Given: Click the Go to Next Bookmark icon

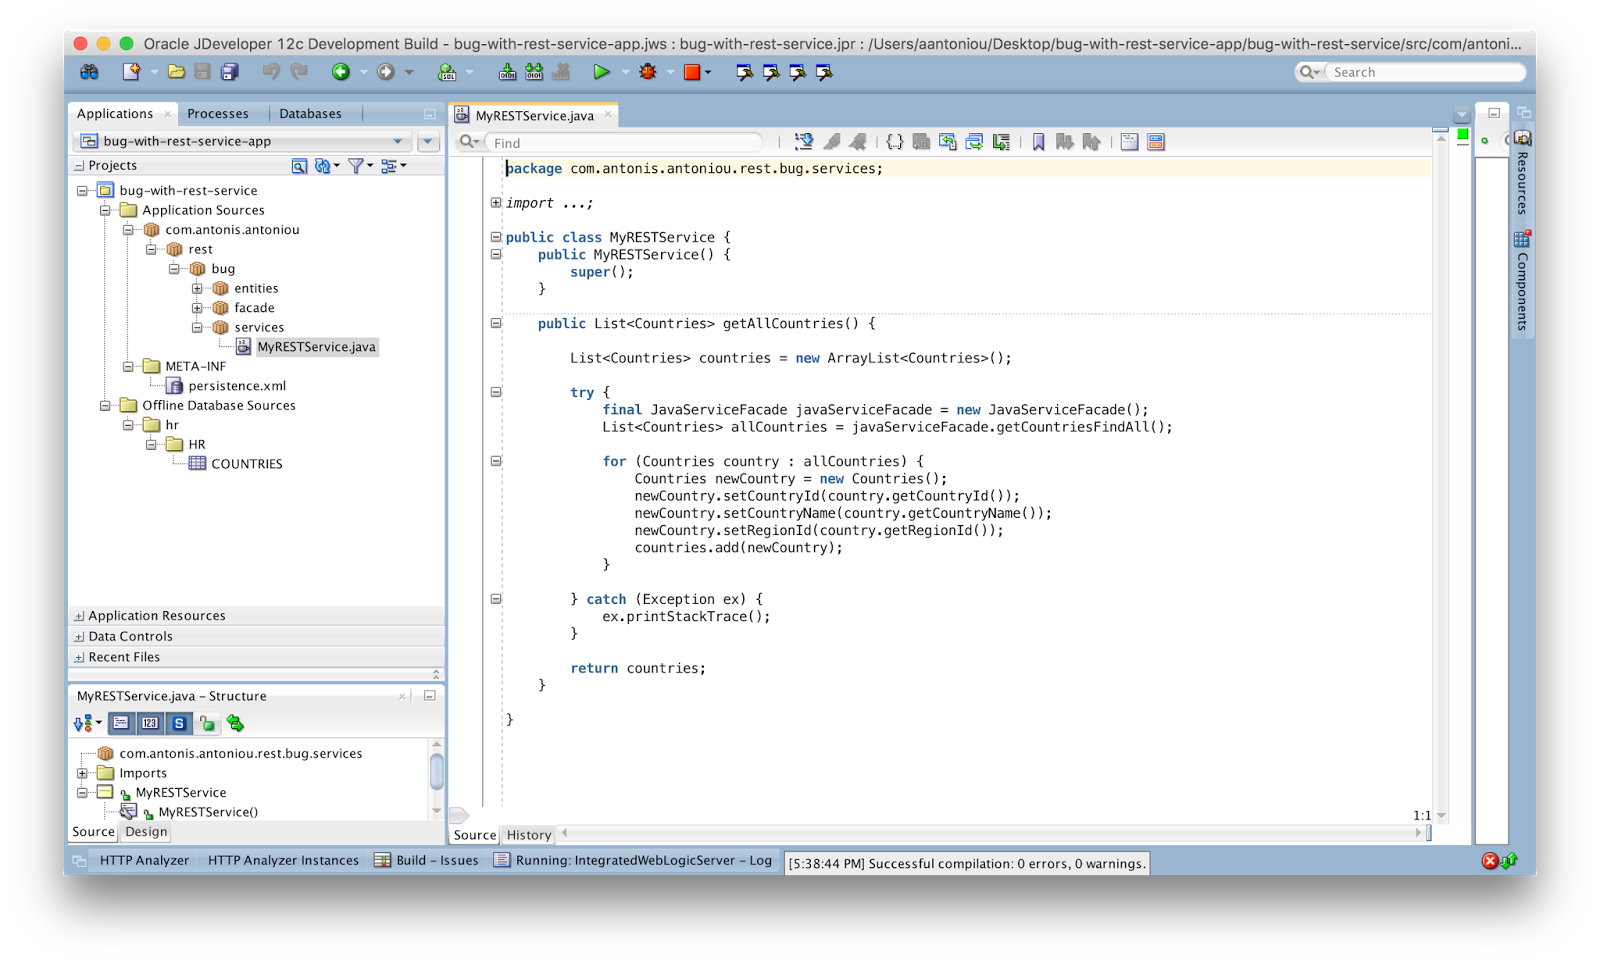Looking at the screenshot, I should pos(1064,142).
